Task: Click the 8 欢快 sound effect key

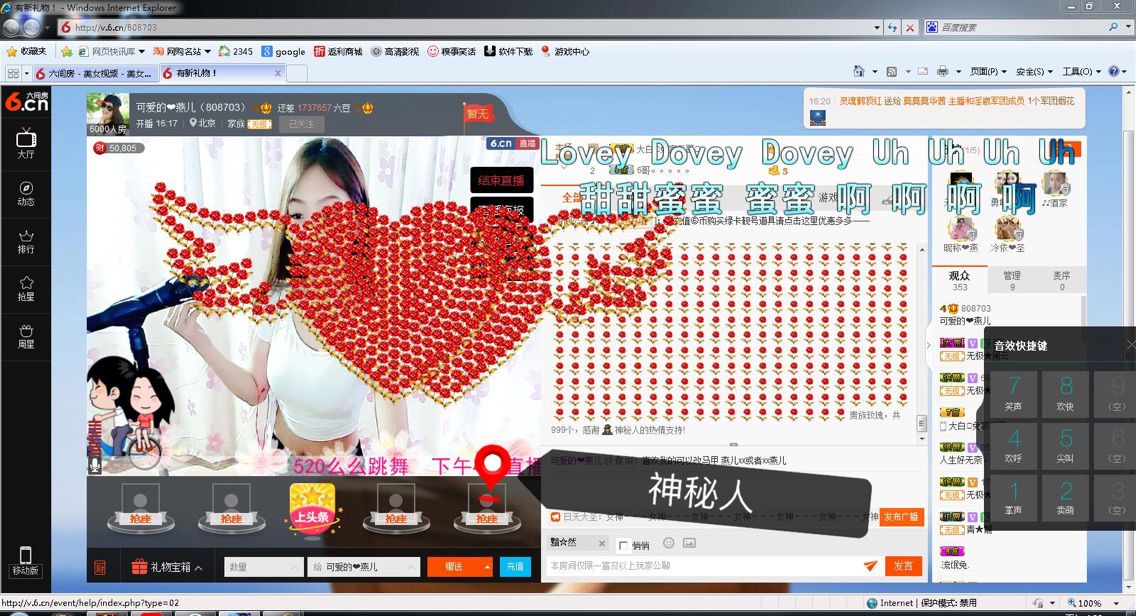Action: [1065, 394]
